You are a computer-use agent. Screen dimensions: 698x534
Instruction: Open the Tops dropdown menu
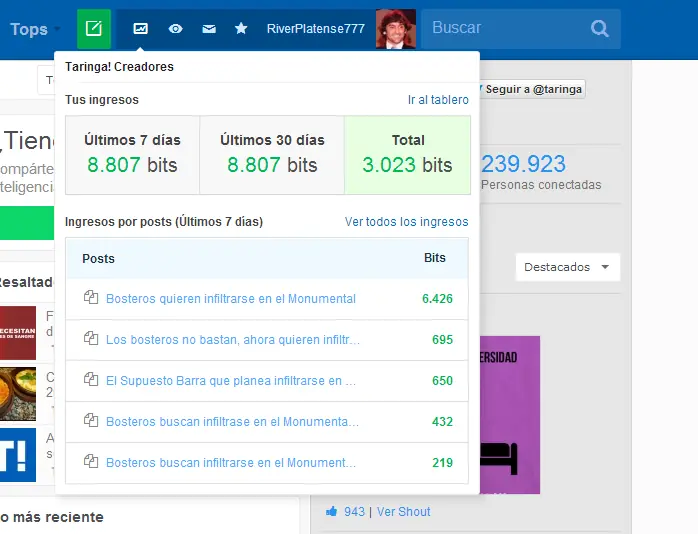click(35, 29)
